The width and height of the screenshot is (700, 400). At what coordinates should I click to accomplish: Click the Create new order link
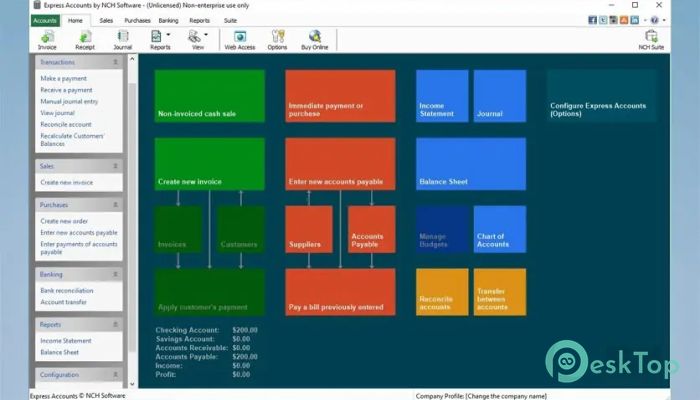tap(64, 221)
